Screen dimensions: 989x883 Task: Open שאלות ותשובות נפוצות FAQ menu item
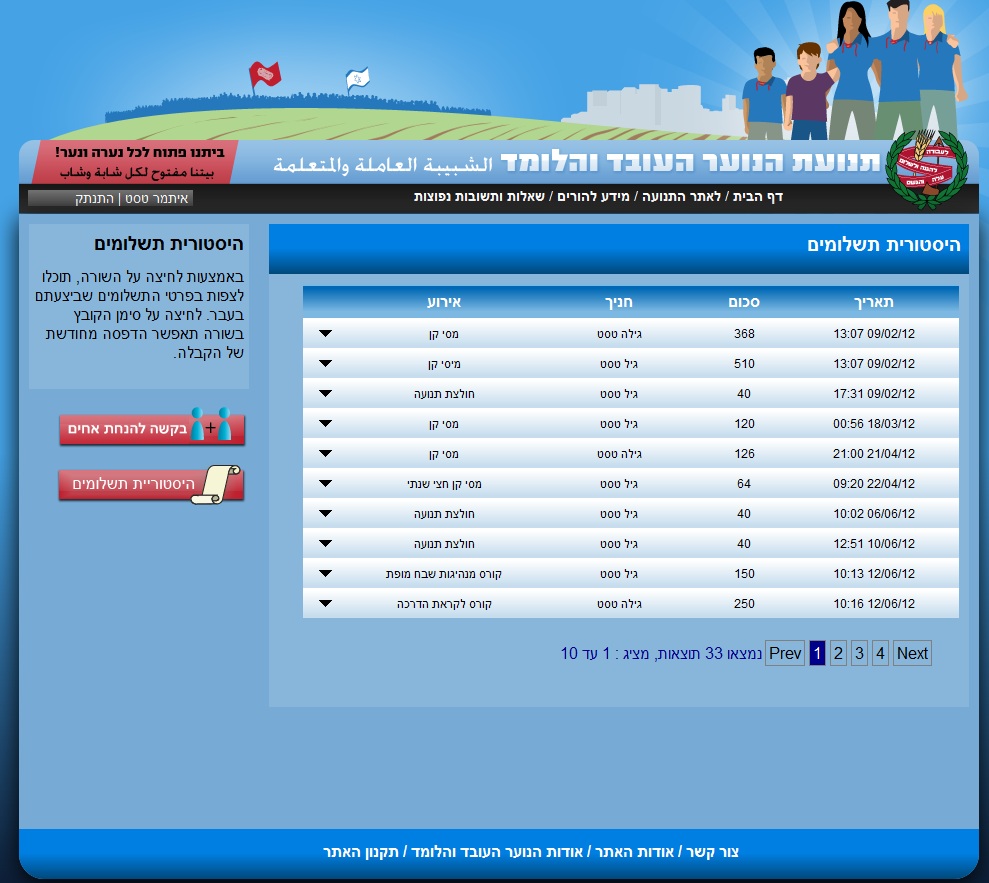click(x=480, y=197)
